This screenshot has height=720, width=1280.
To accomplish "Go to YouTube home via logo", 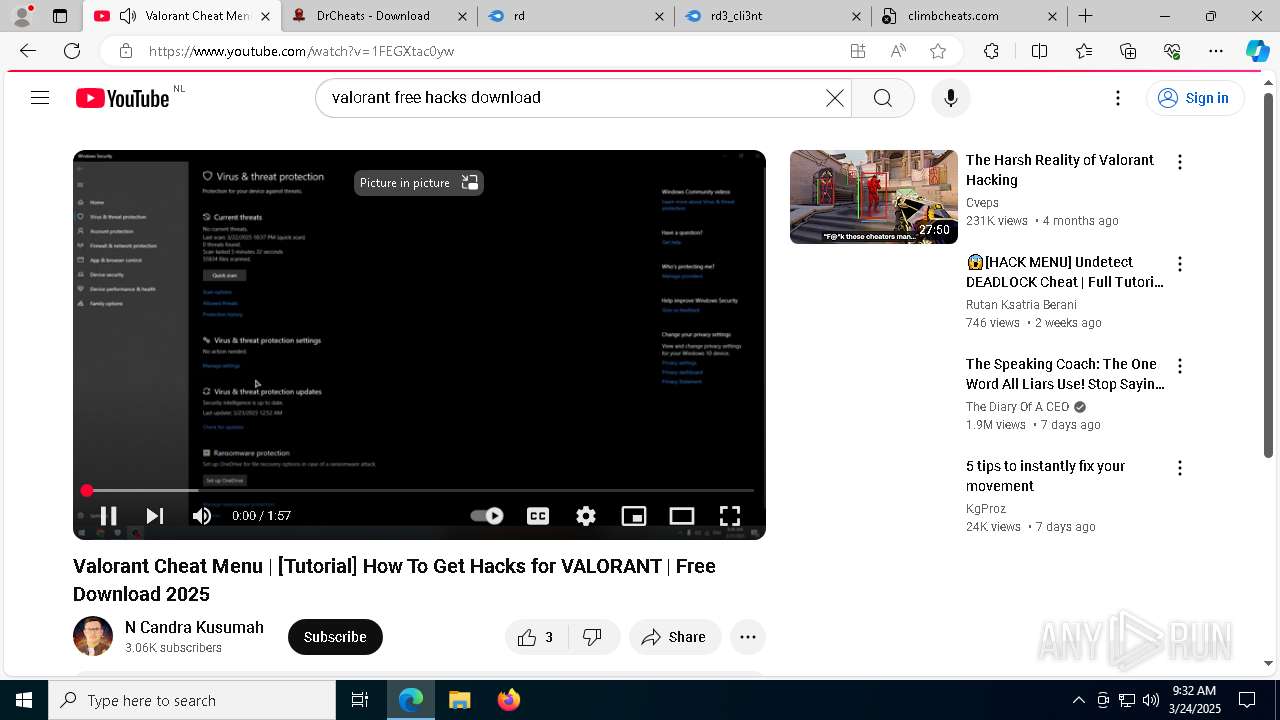I will [x=122, y=98].
